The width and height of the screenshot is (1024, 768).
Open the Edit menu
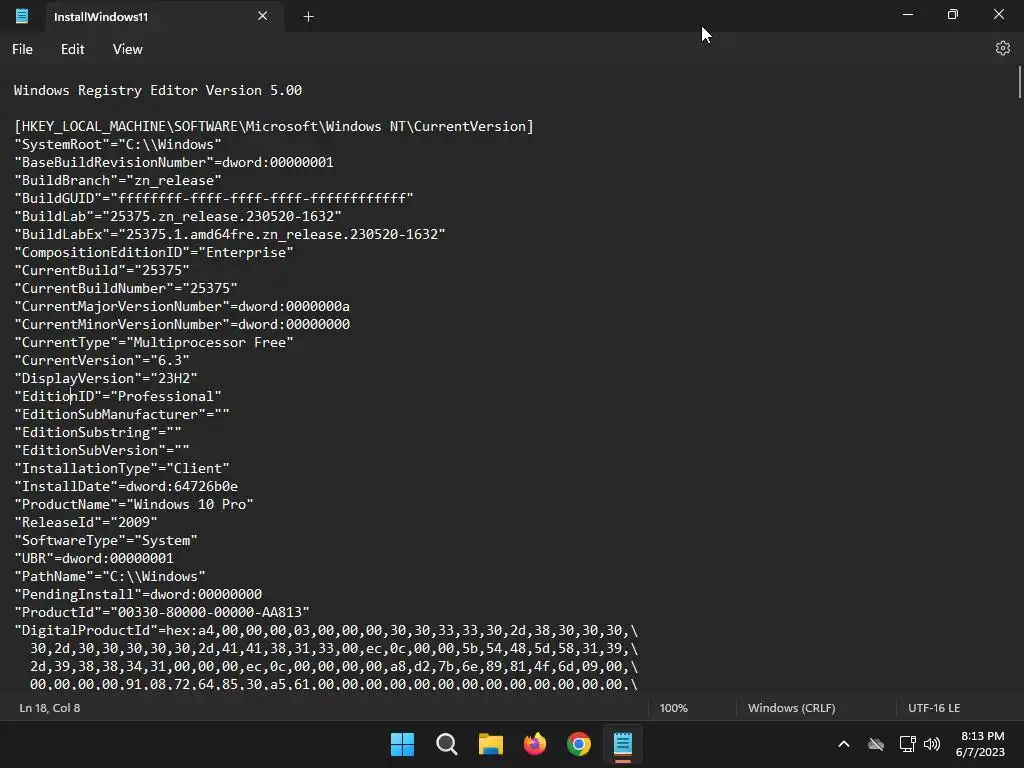pos(72,49)
